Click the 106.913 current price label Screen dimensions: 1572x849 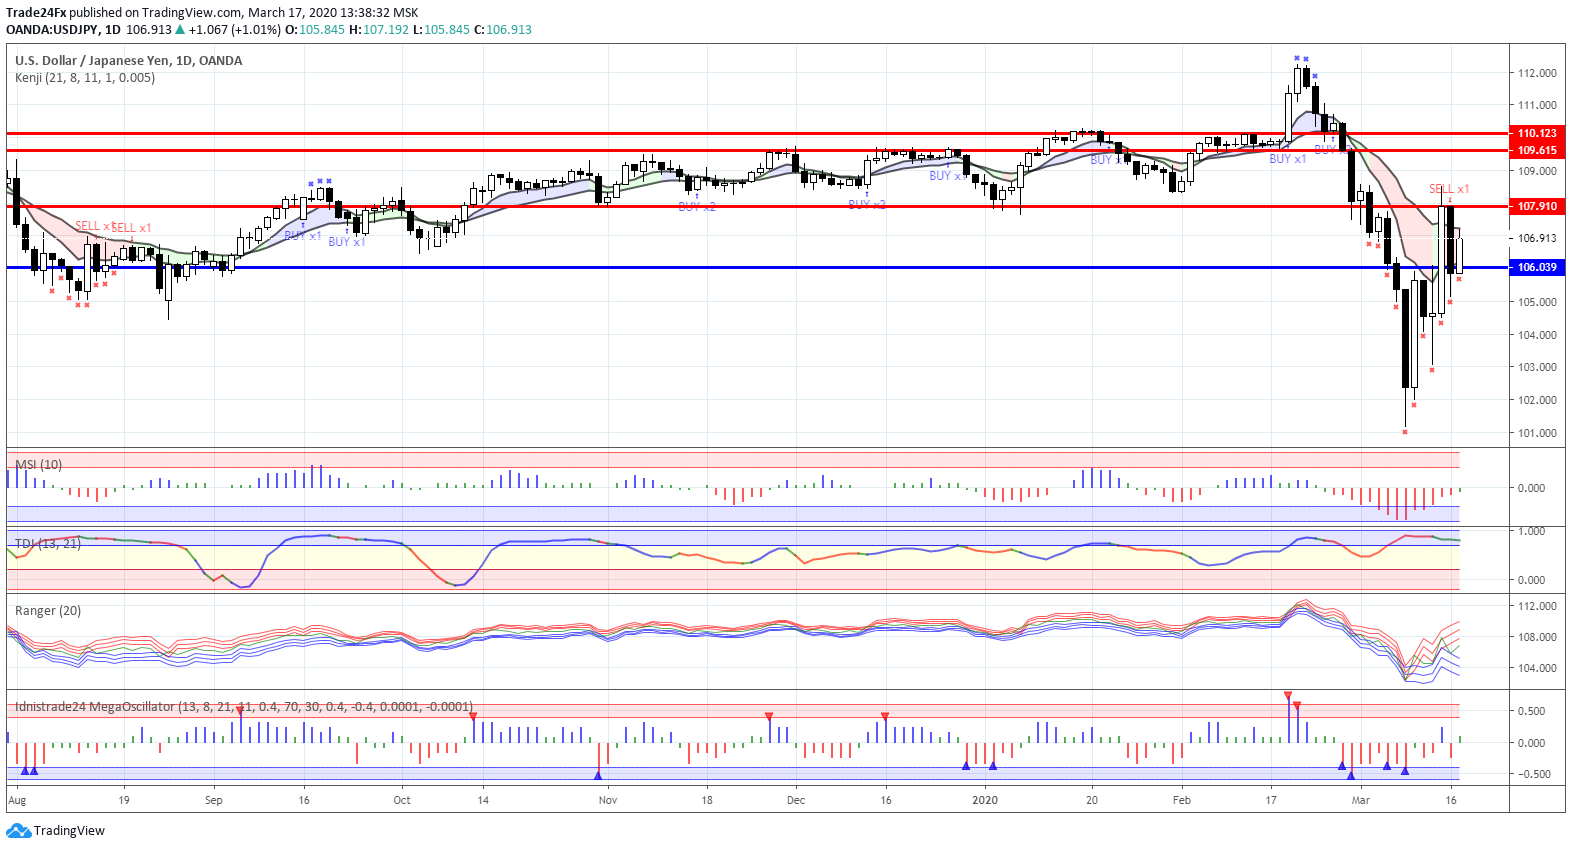[1537, 238]
